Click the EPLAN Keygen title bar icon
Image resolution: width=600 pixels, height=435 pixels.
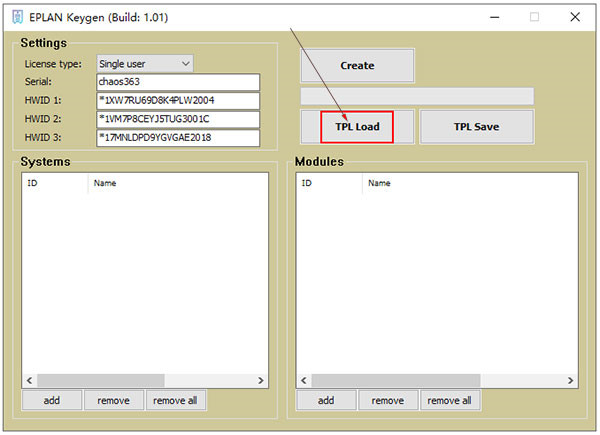point(17,17)
